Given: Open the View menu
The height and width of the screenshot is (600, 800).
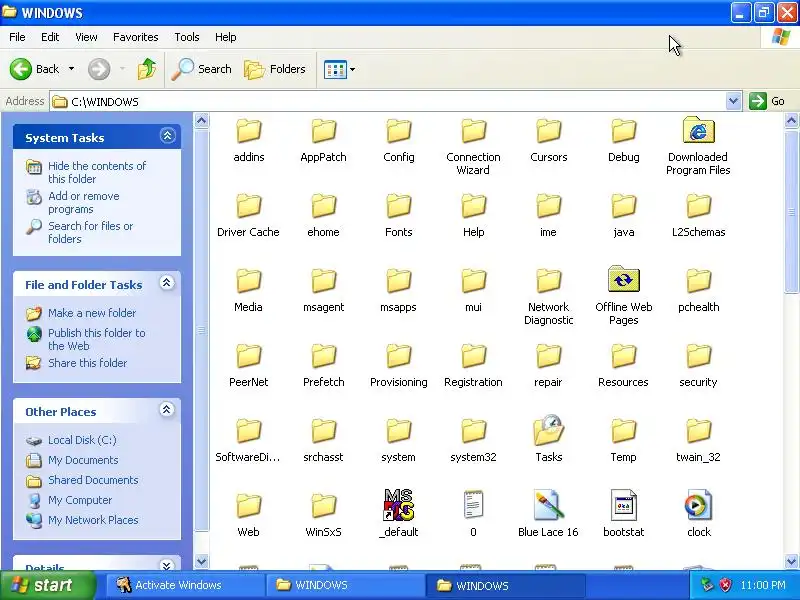Looking at the screenshot, I should (x=86, y=37).
